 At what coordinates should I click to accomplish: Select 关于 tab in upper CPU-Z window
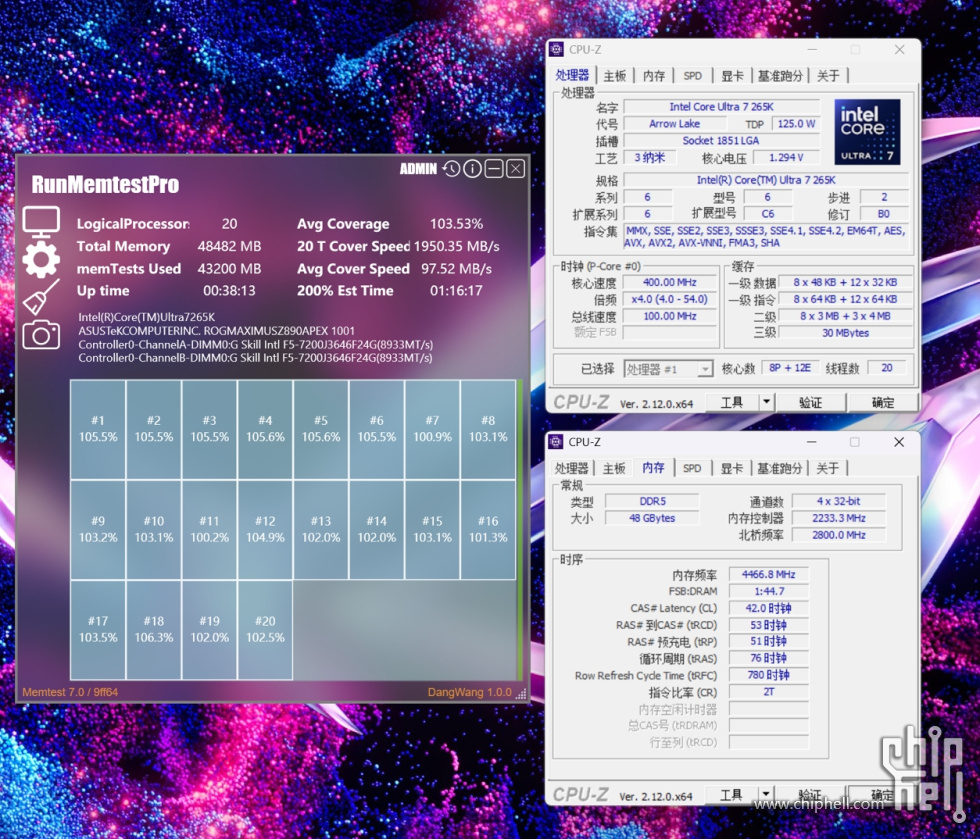tap(828, 76)
